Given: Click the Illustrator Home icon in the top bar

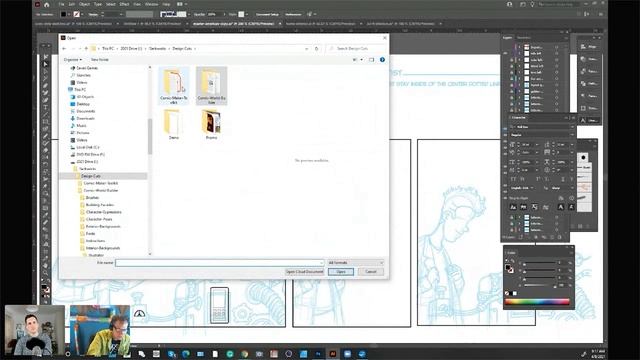Looking at the screenshot, I should click(47, 4).
